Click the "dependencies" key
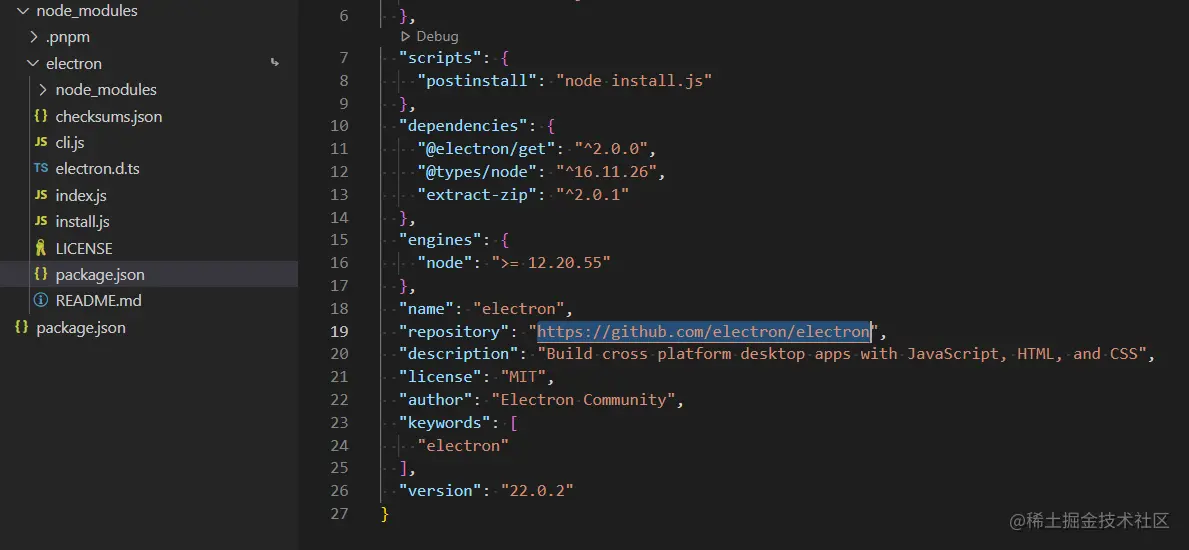The image size is (1189, 550). 464,126
